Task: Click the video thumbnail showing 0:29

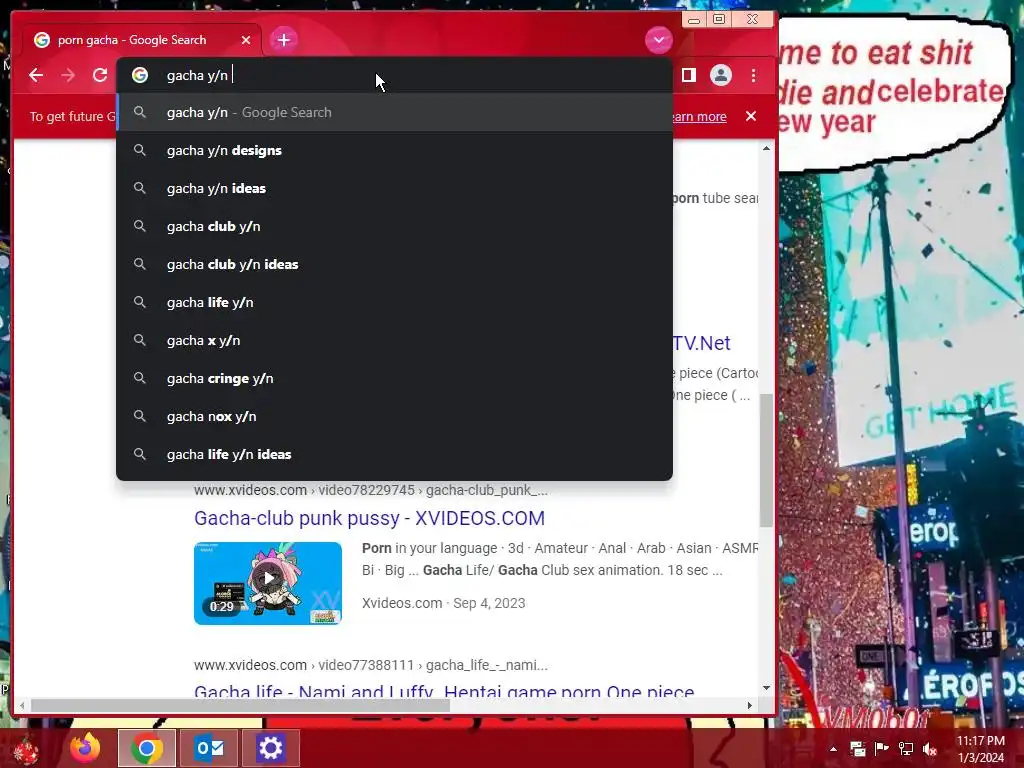Action: [x=268, y=583]
